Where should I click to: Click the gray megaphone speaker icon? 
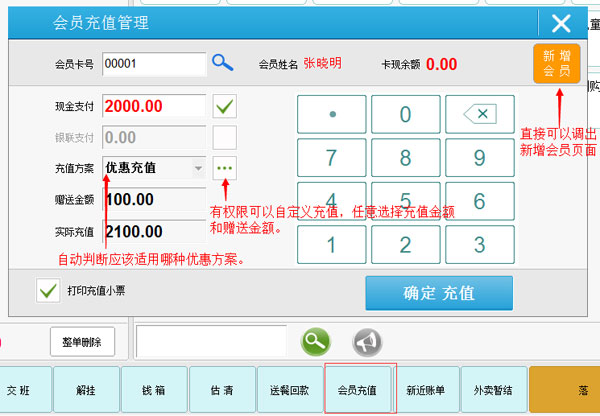[367, 341]
